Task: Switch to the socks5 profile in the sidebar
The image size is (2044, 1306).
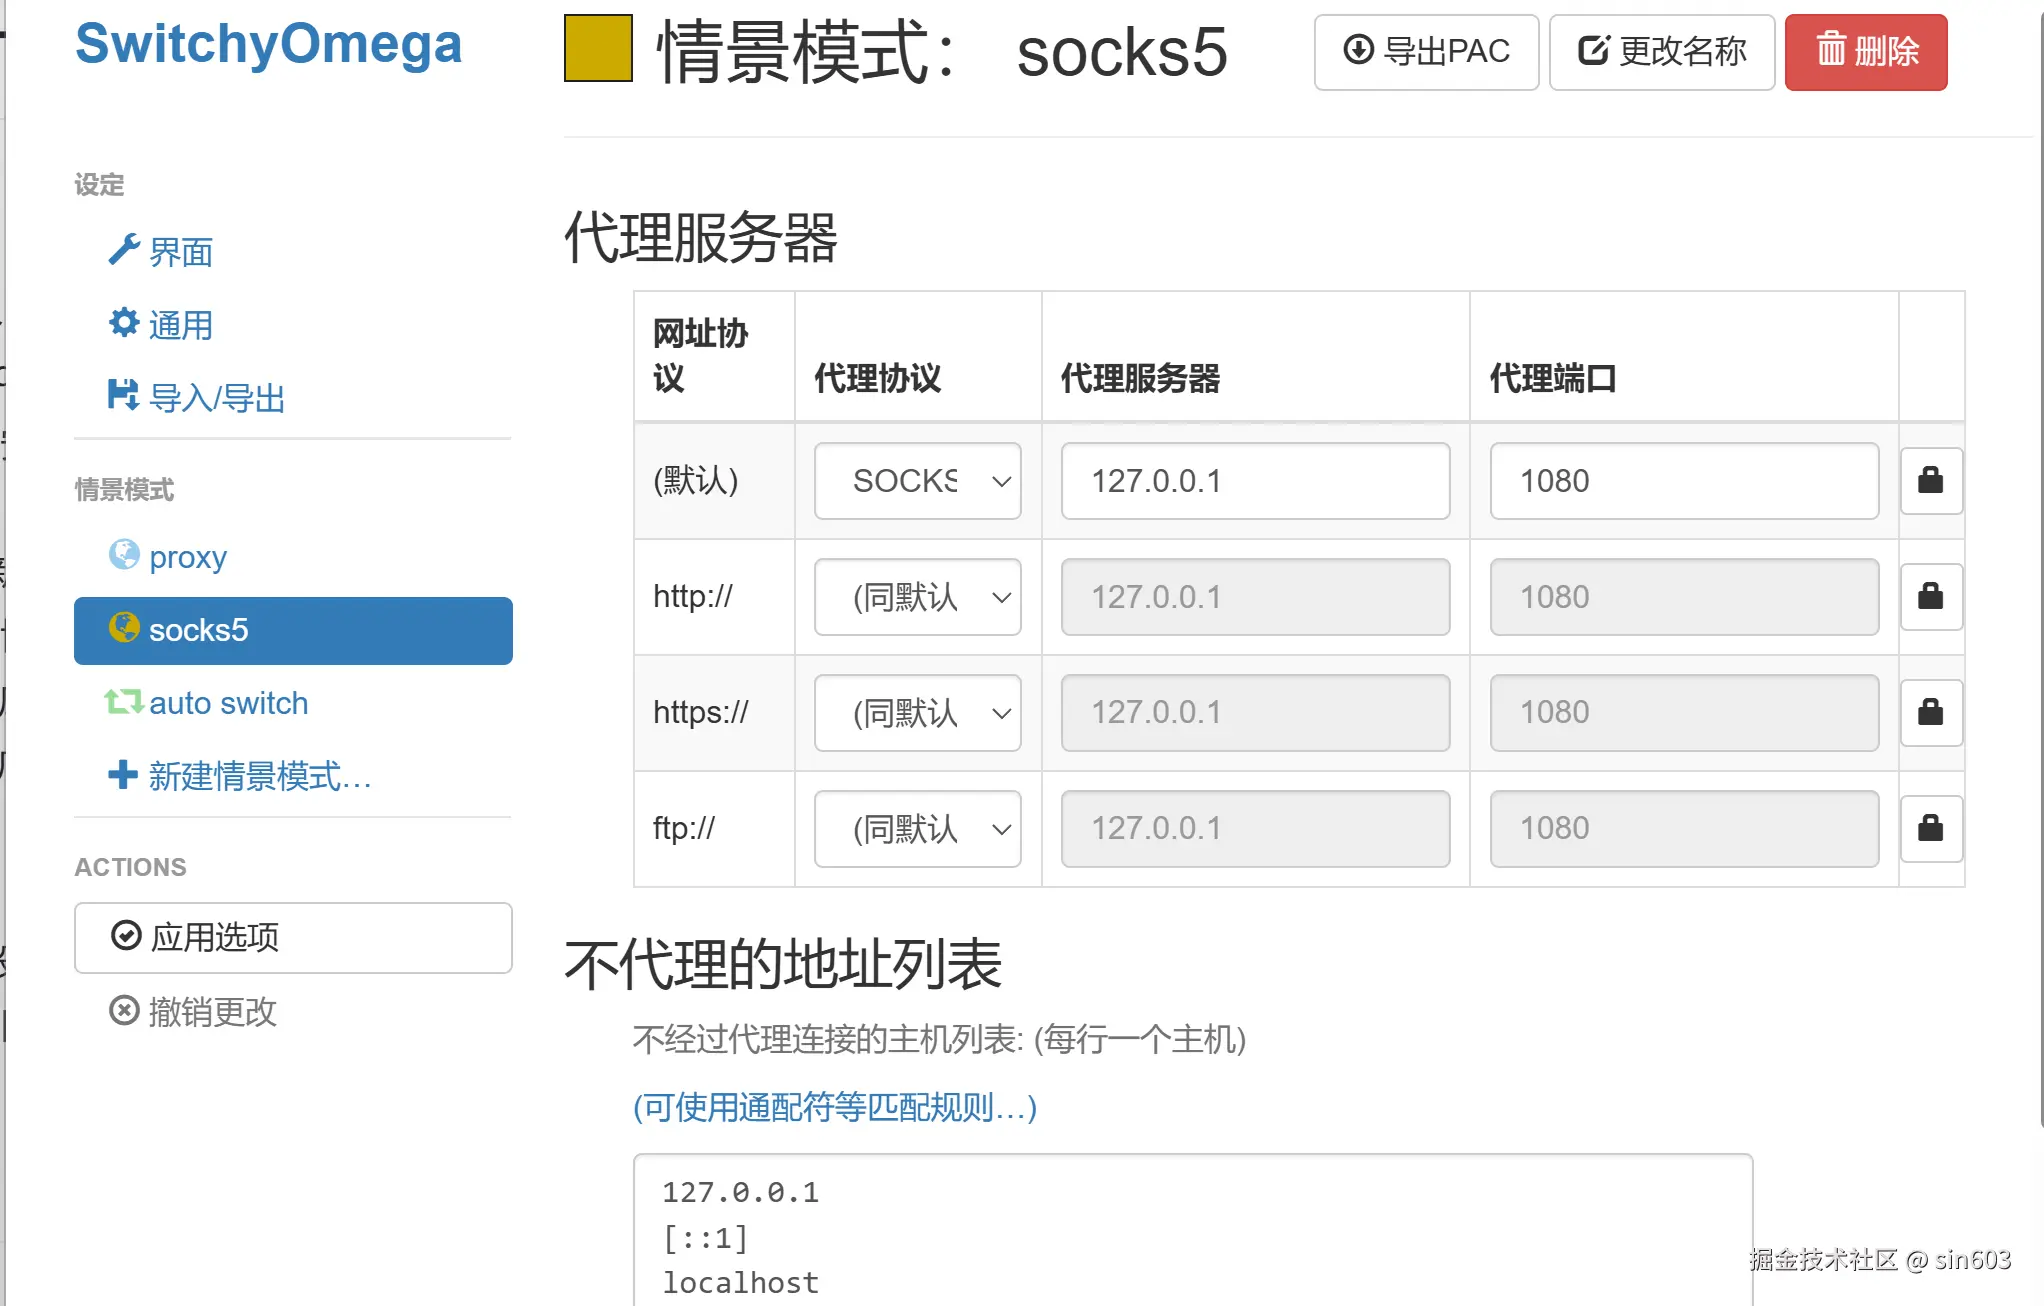Action: click(x=199, y=630)
